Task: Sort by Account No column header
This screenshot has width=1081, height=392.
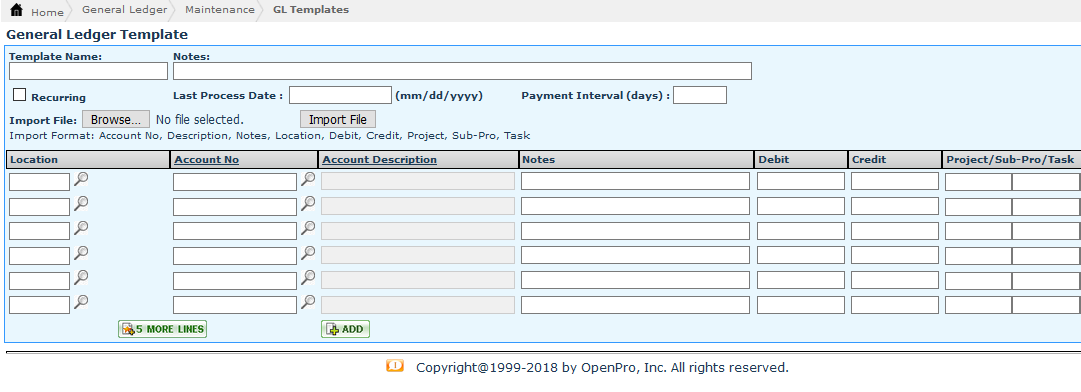Action: click(207, 160)
